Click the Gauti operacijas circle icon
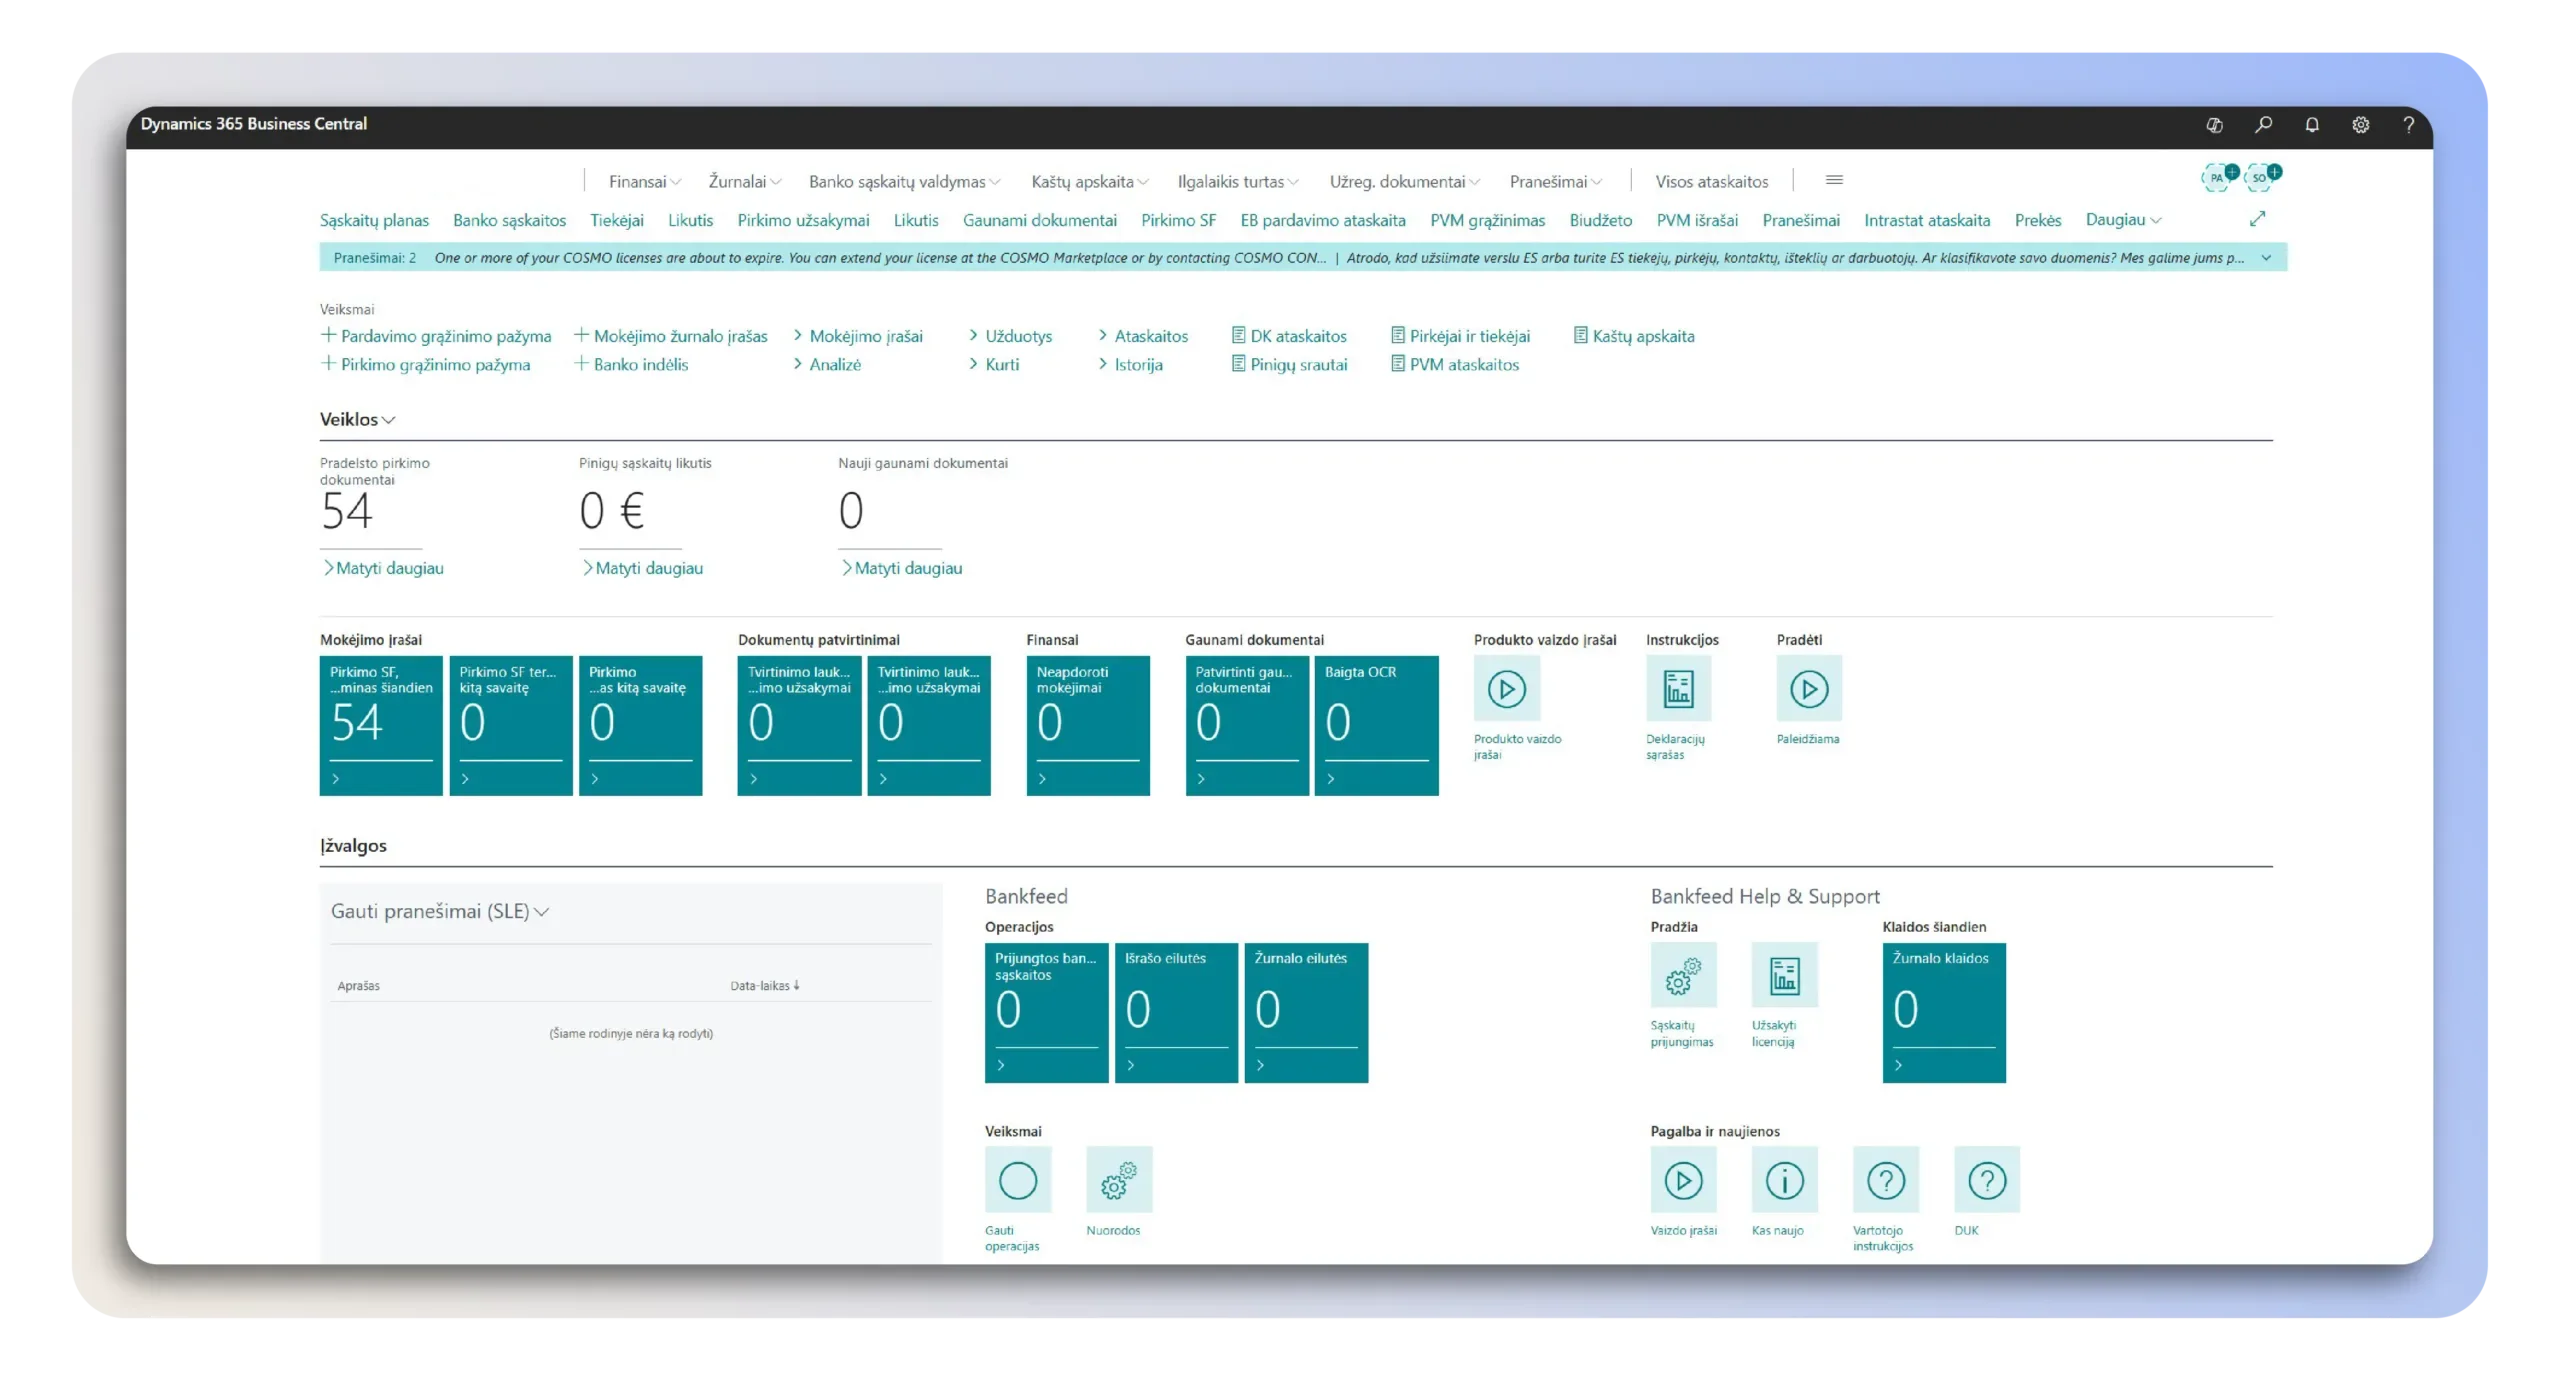The width and height of the screenshot is (2560, 1374). click(1017, 1179)
